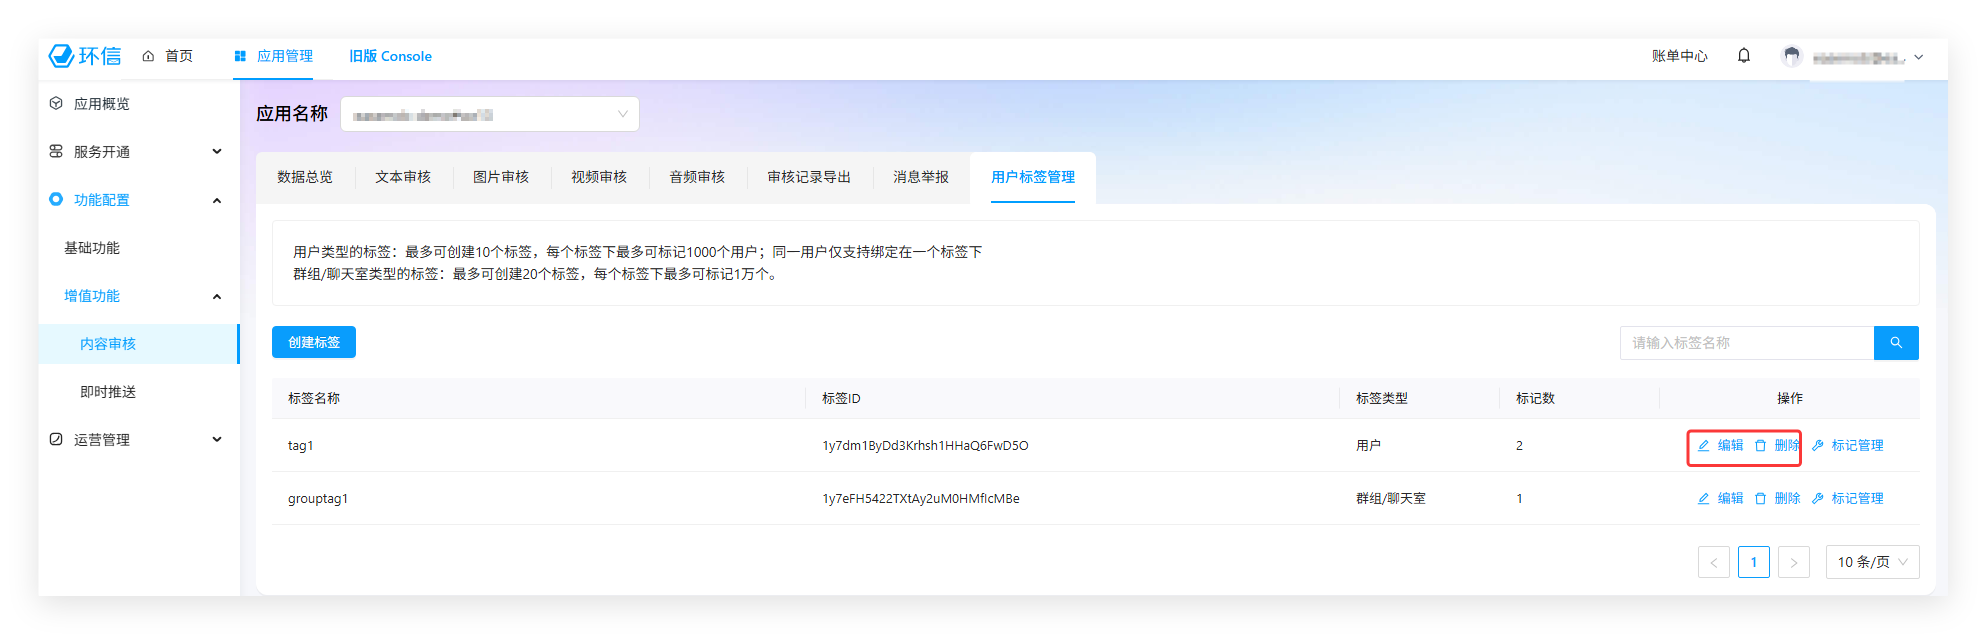Screen dimensions: 1986x634
Task: Click the 请输入标签名称 search field
Action: pos(1745,343)
